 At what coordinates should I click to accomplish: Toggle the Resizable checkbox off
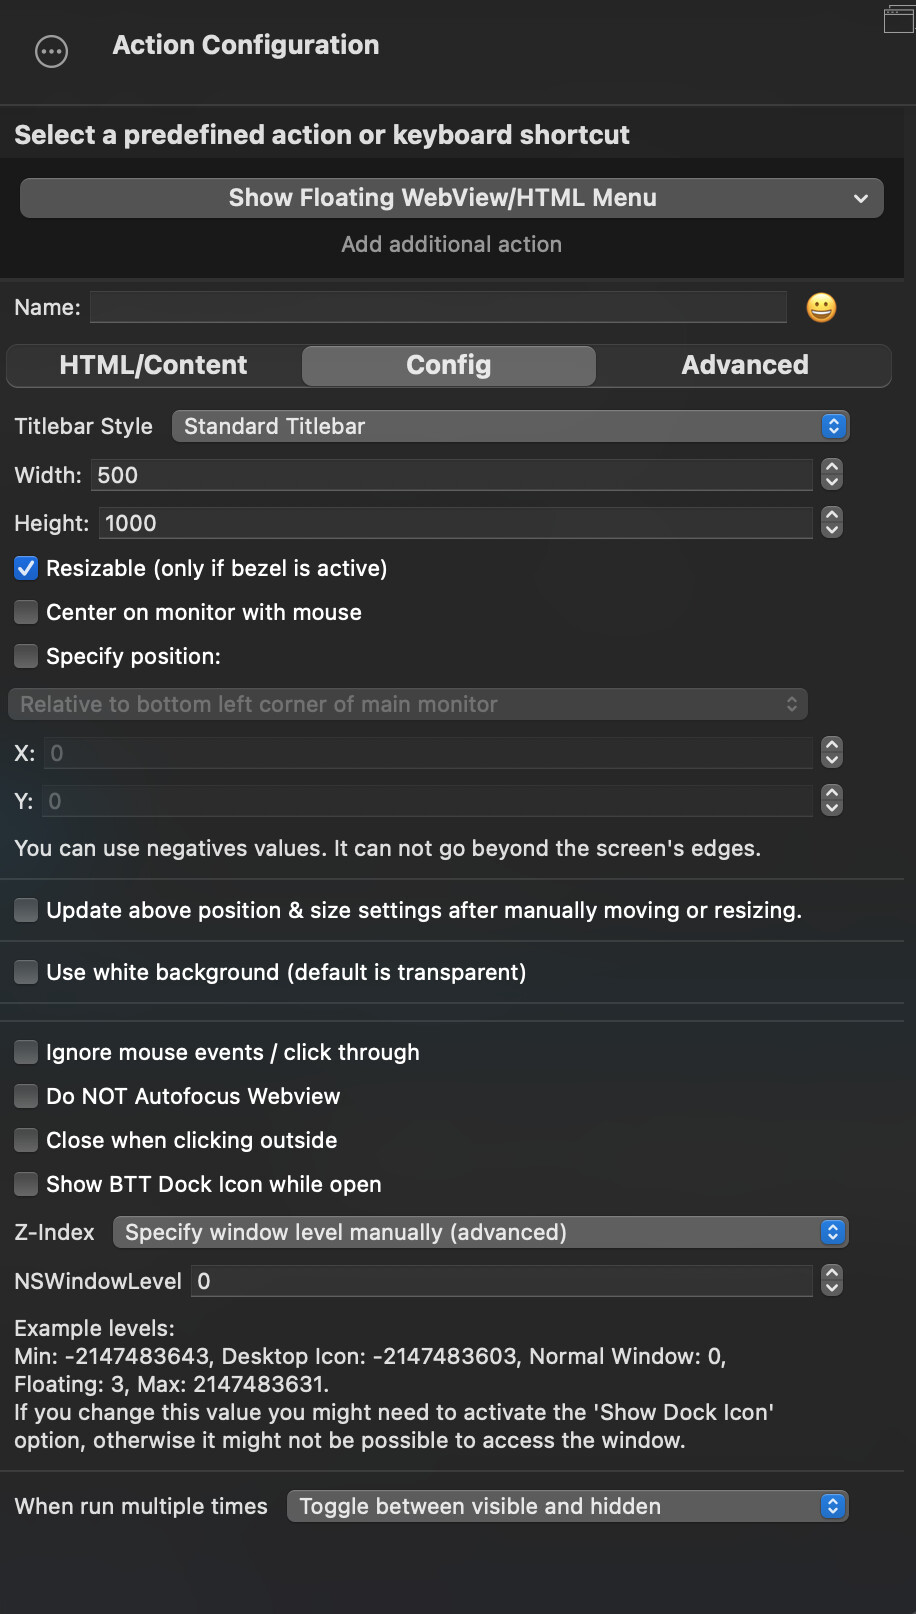point(26,569)
